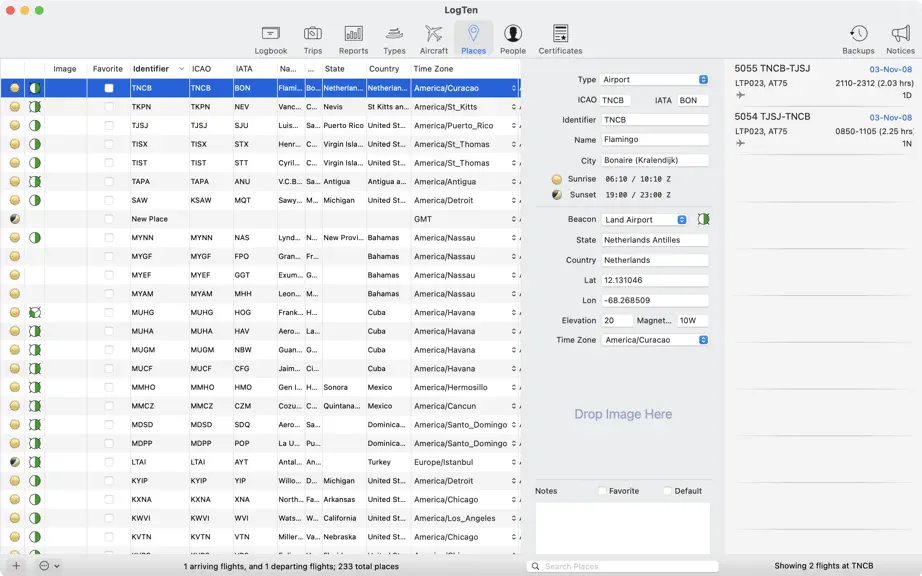Viewport: 922px width, 576px height.
Task: Open time zone stepper for America/Los_Angeles row
Action: tap(513, 518)
